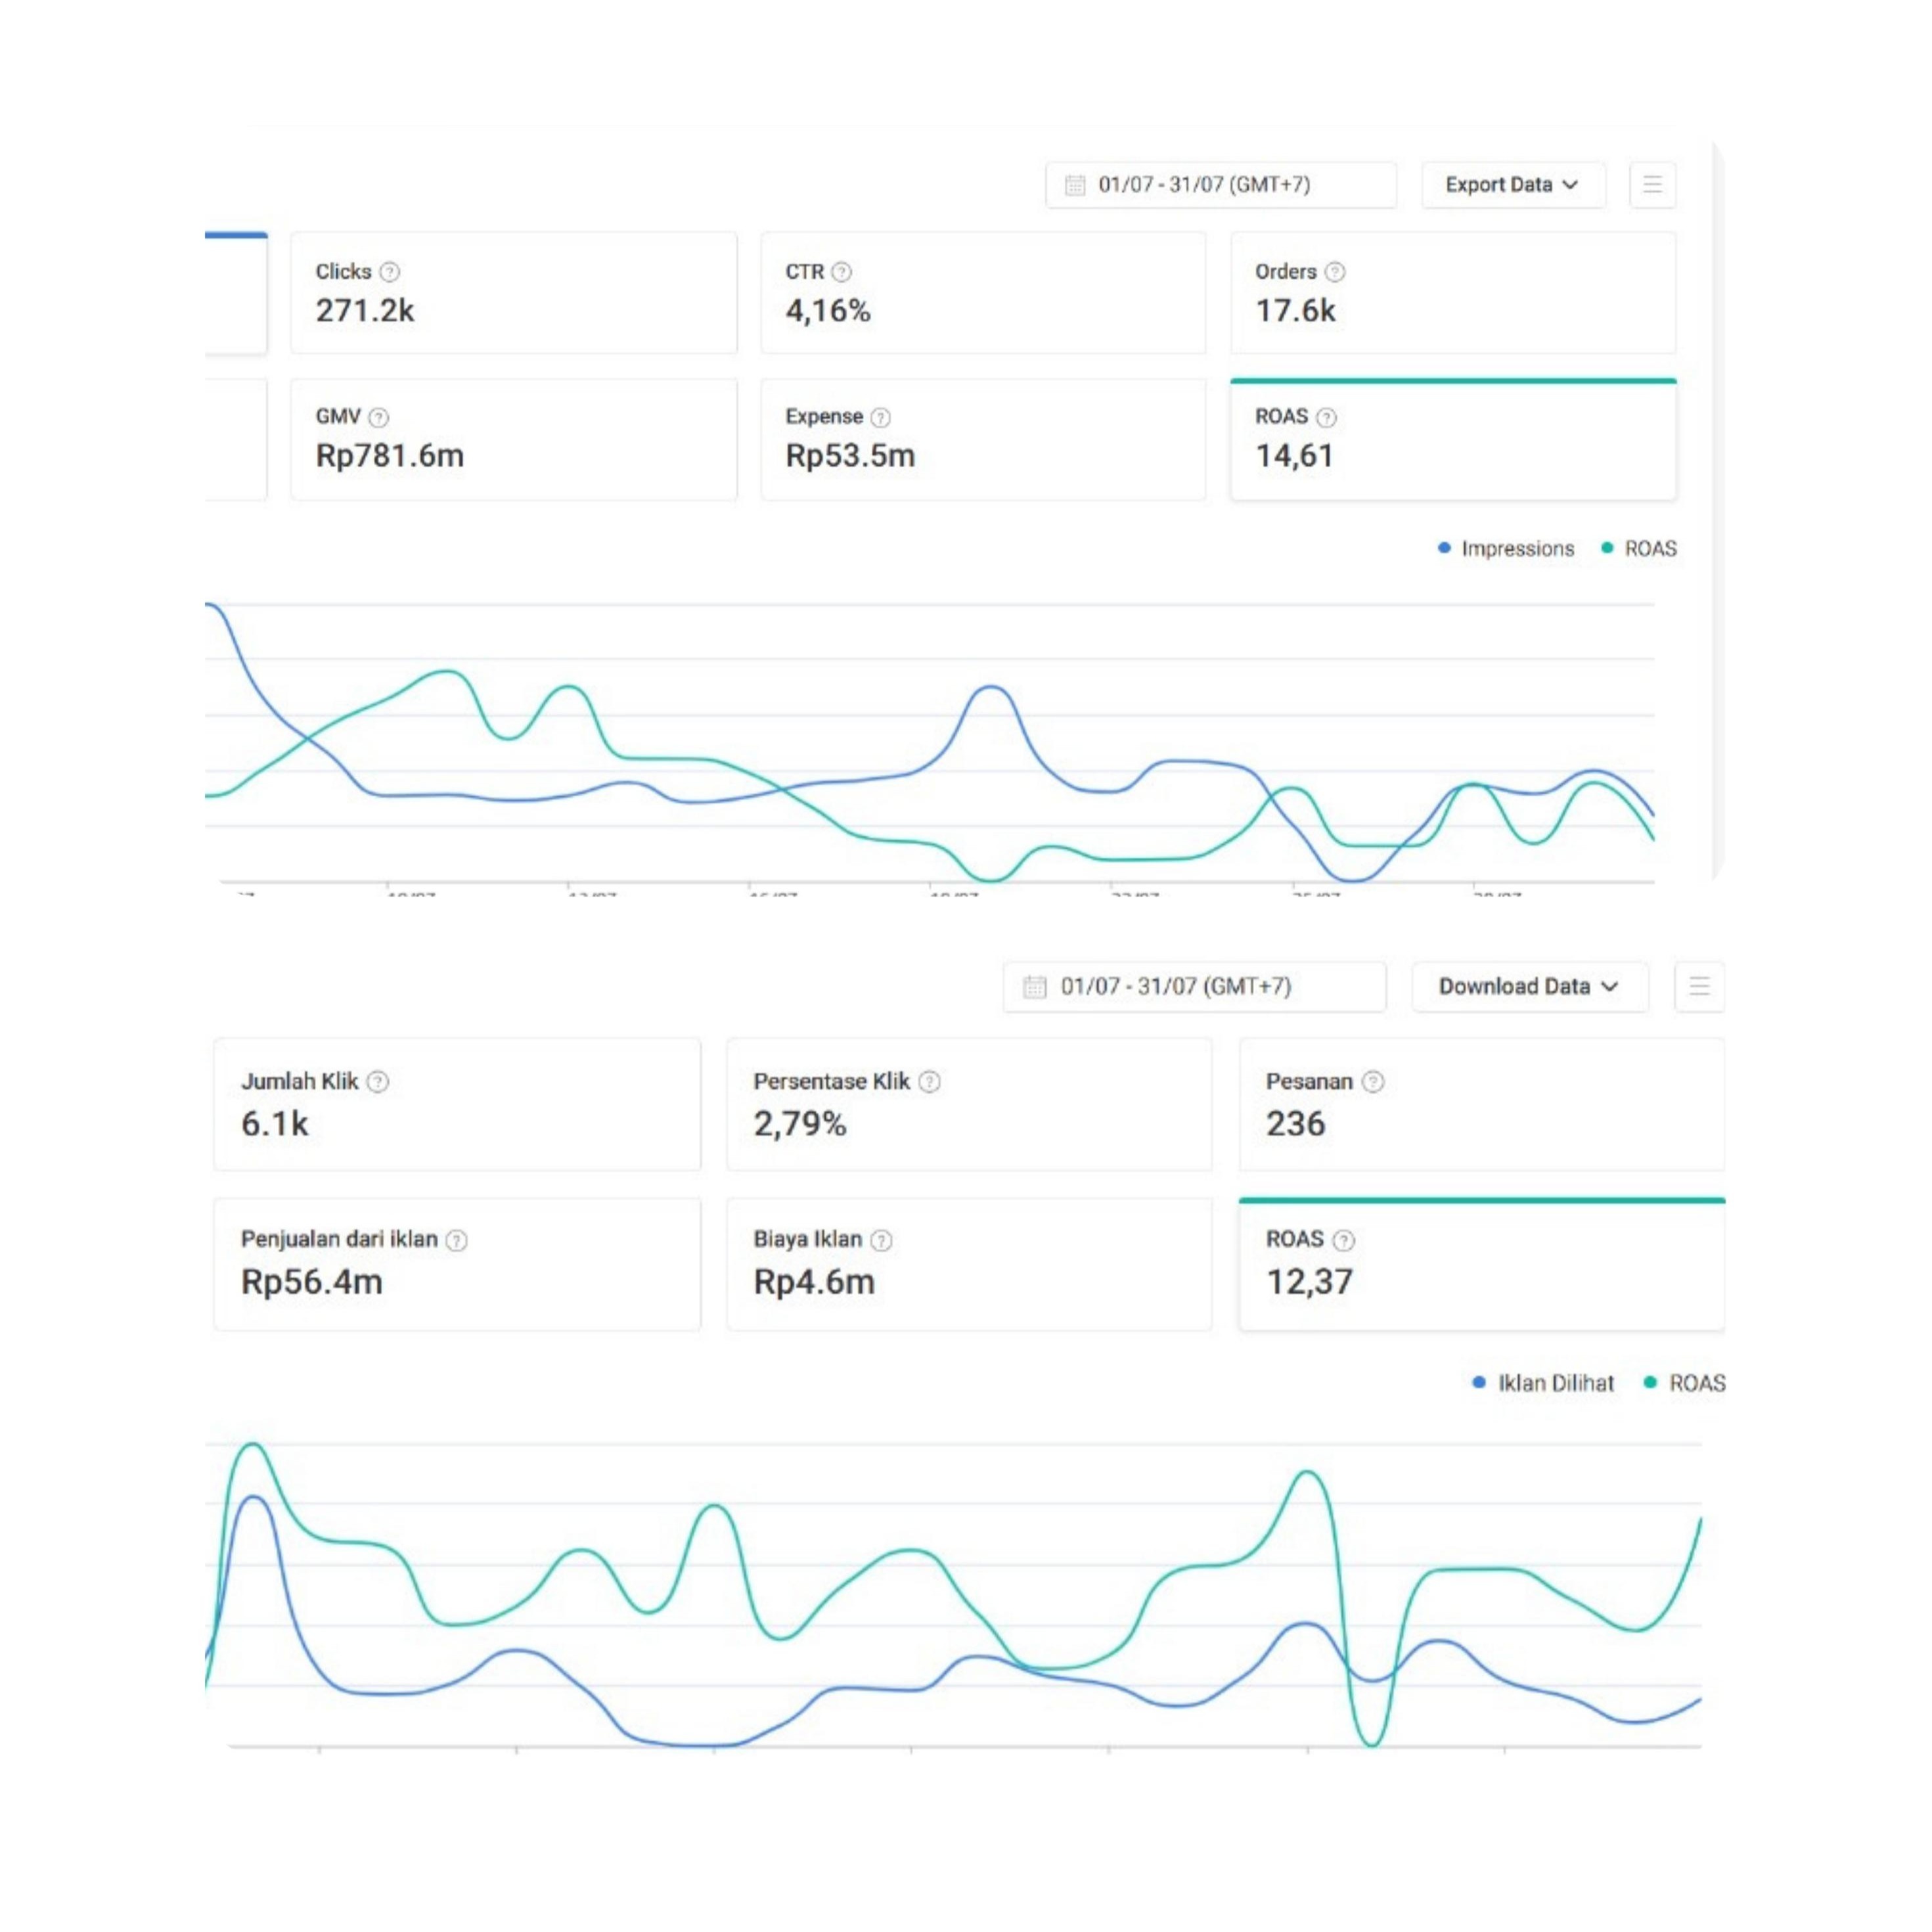Select the selected ROAS 14,61 metric card
This screenshot has height=1932, width=1932.
(1453, 440)
